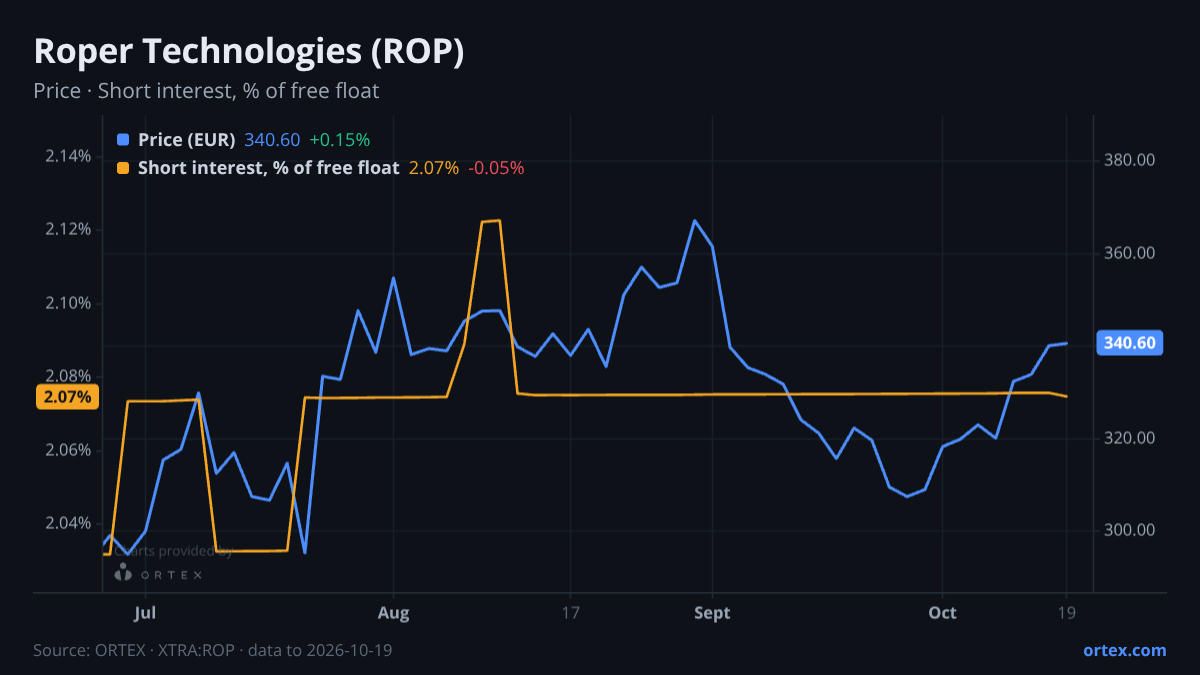The width and height of the screenshot is (1200, 675).
Task: Click the 2.08% left axis label
Action: pyautogui.click(x=68, y=376)
